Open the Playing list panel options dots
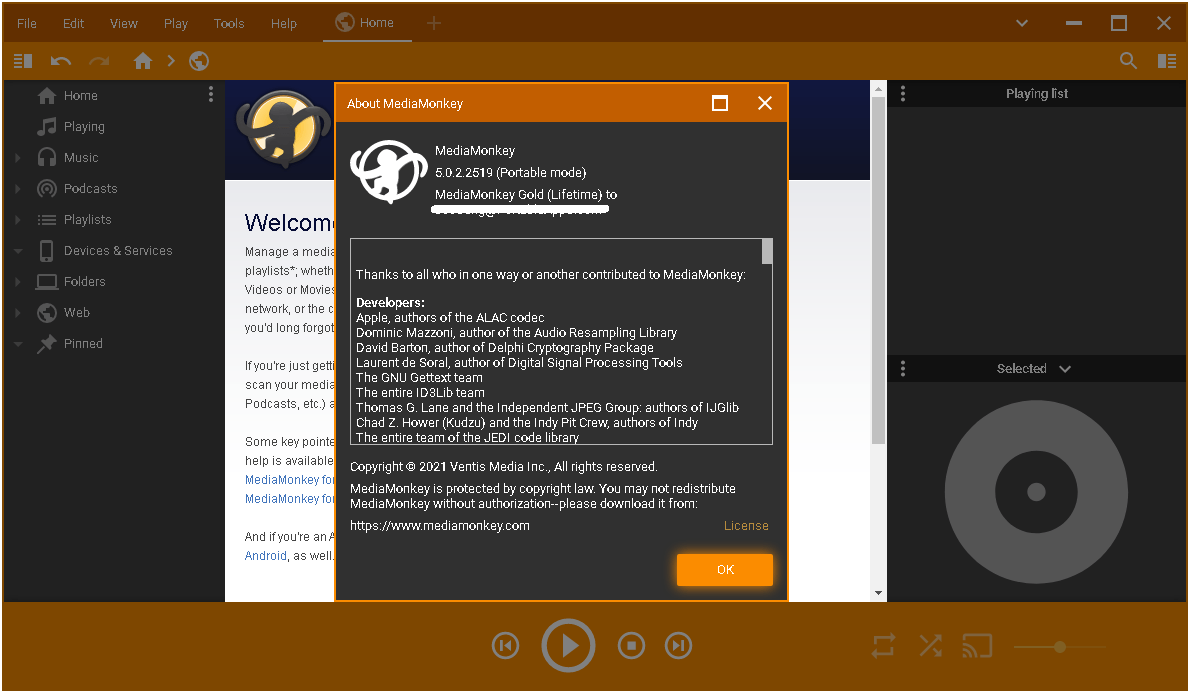The height and width of the screenshot is (692, 1190). click(902, 93)
